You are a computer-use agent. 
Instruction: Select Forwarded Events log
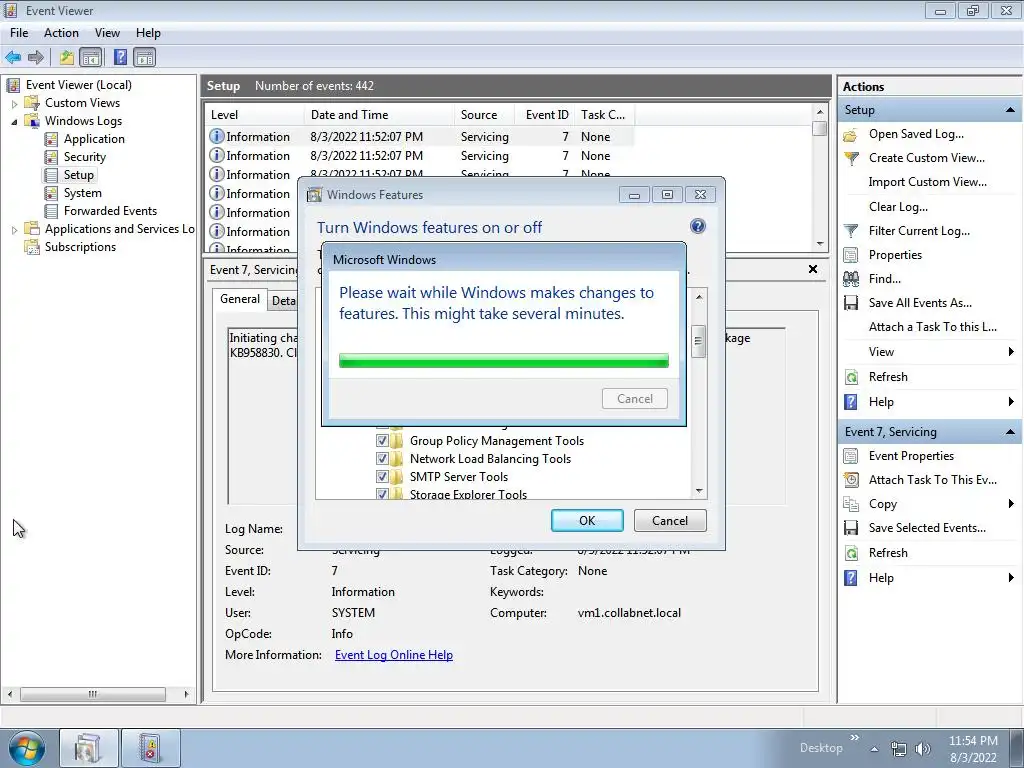tap(110, 211)
